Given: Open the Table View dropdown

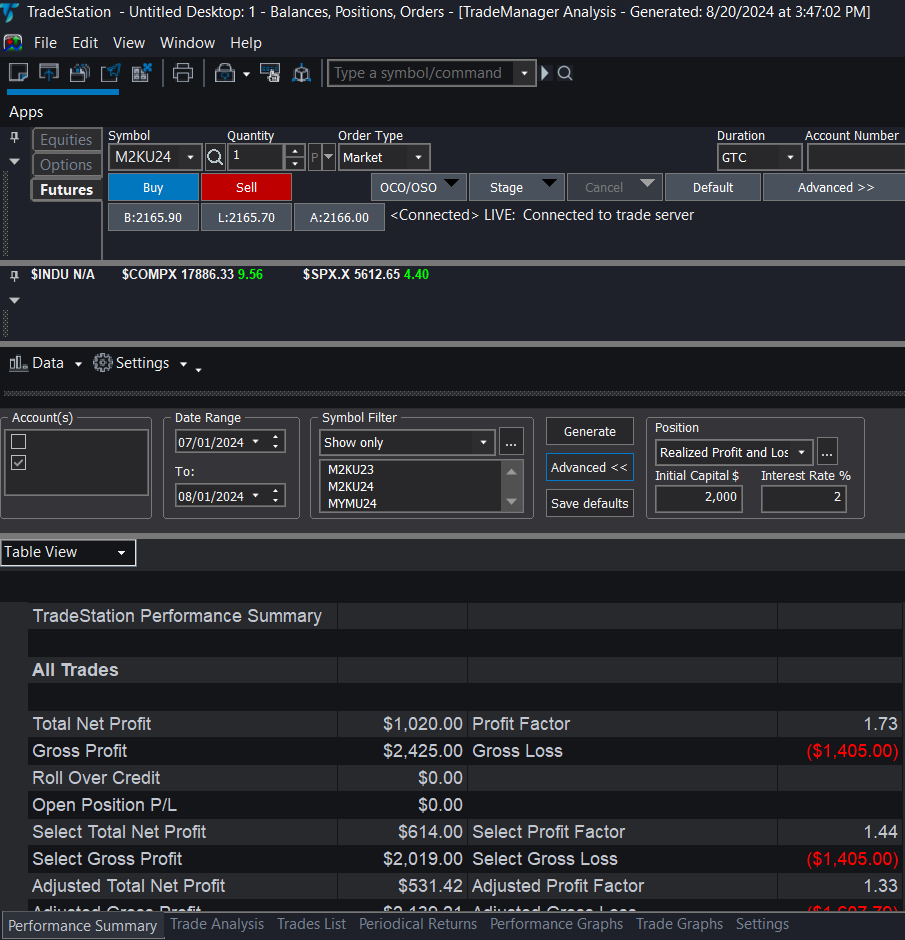Looking at the screenshot, I should (x=122, y=552).
